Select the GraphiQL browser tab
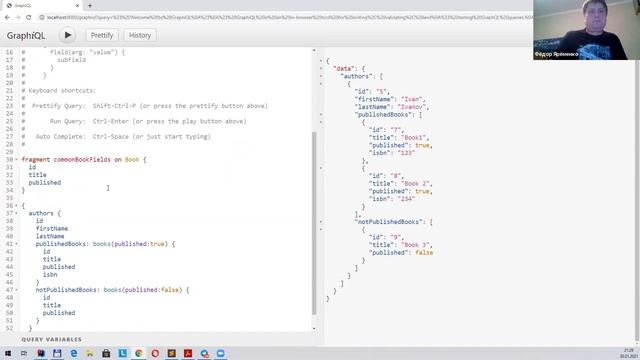The height and width of the screenshot is (360, 640). pyautogui.click(x=41, y=6)
